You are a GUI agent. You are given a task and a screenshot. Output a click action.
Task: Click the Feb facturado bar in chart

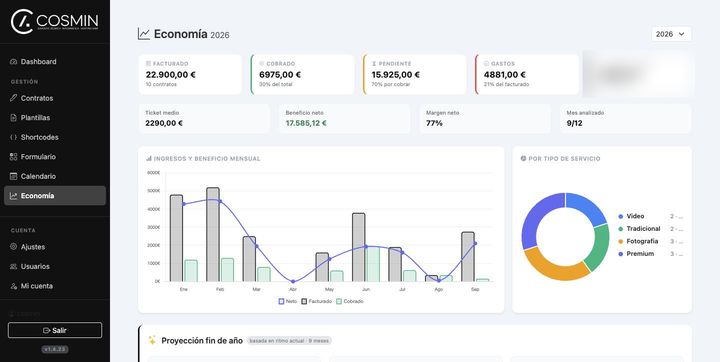[213, 234]
